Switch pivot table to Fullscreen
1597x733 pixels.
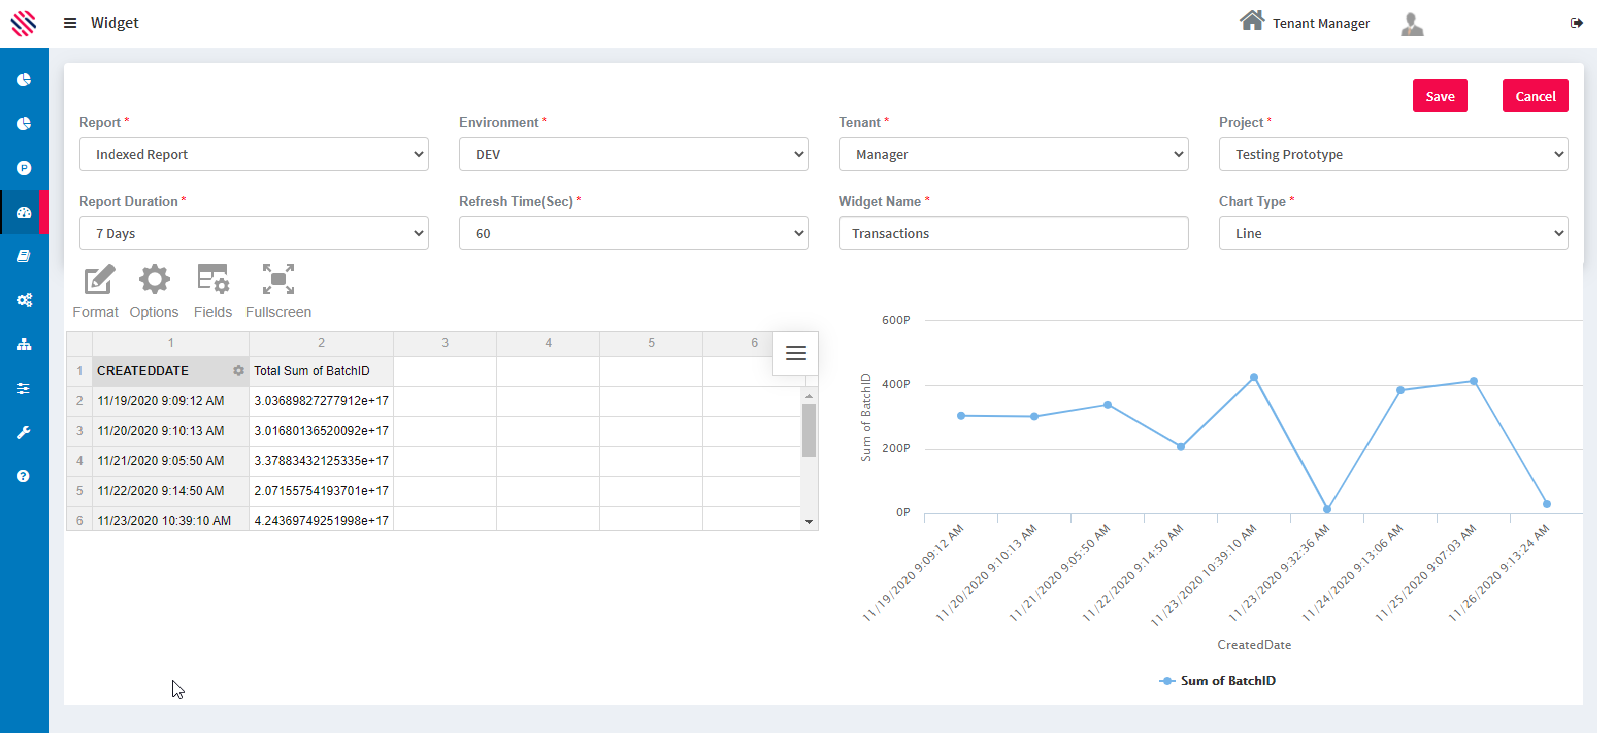click(x=278, y=291)
